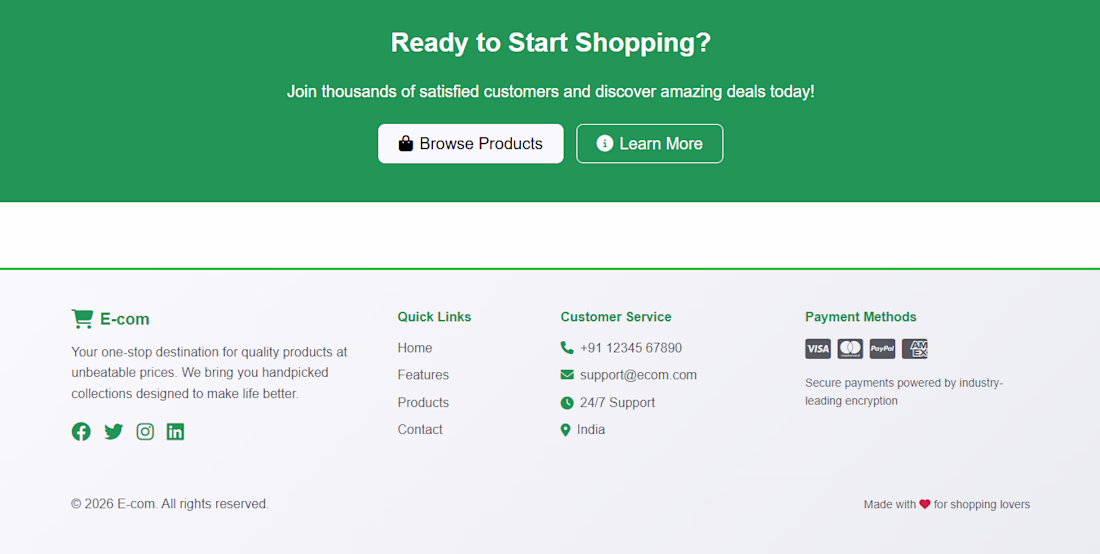Click the location pin icon beside India

click(x=565, y=430)
